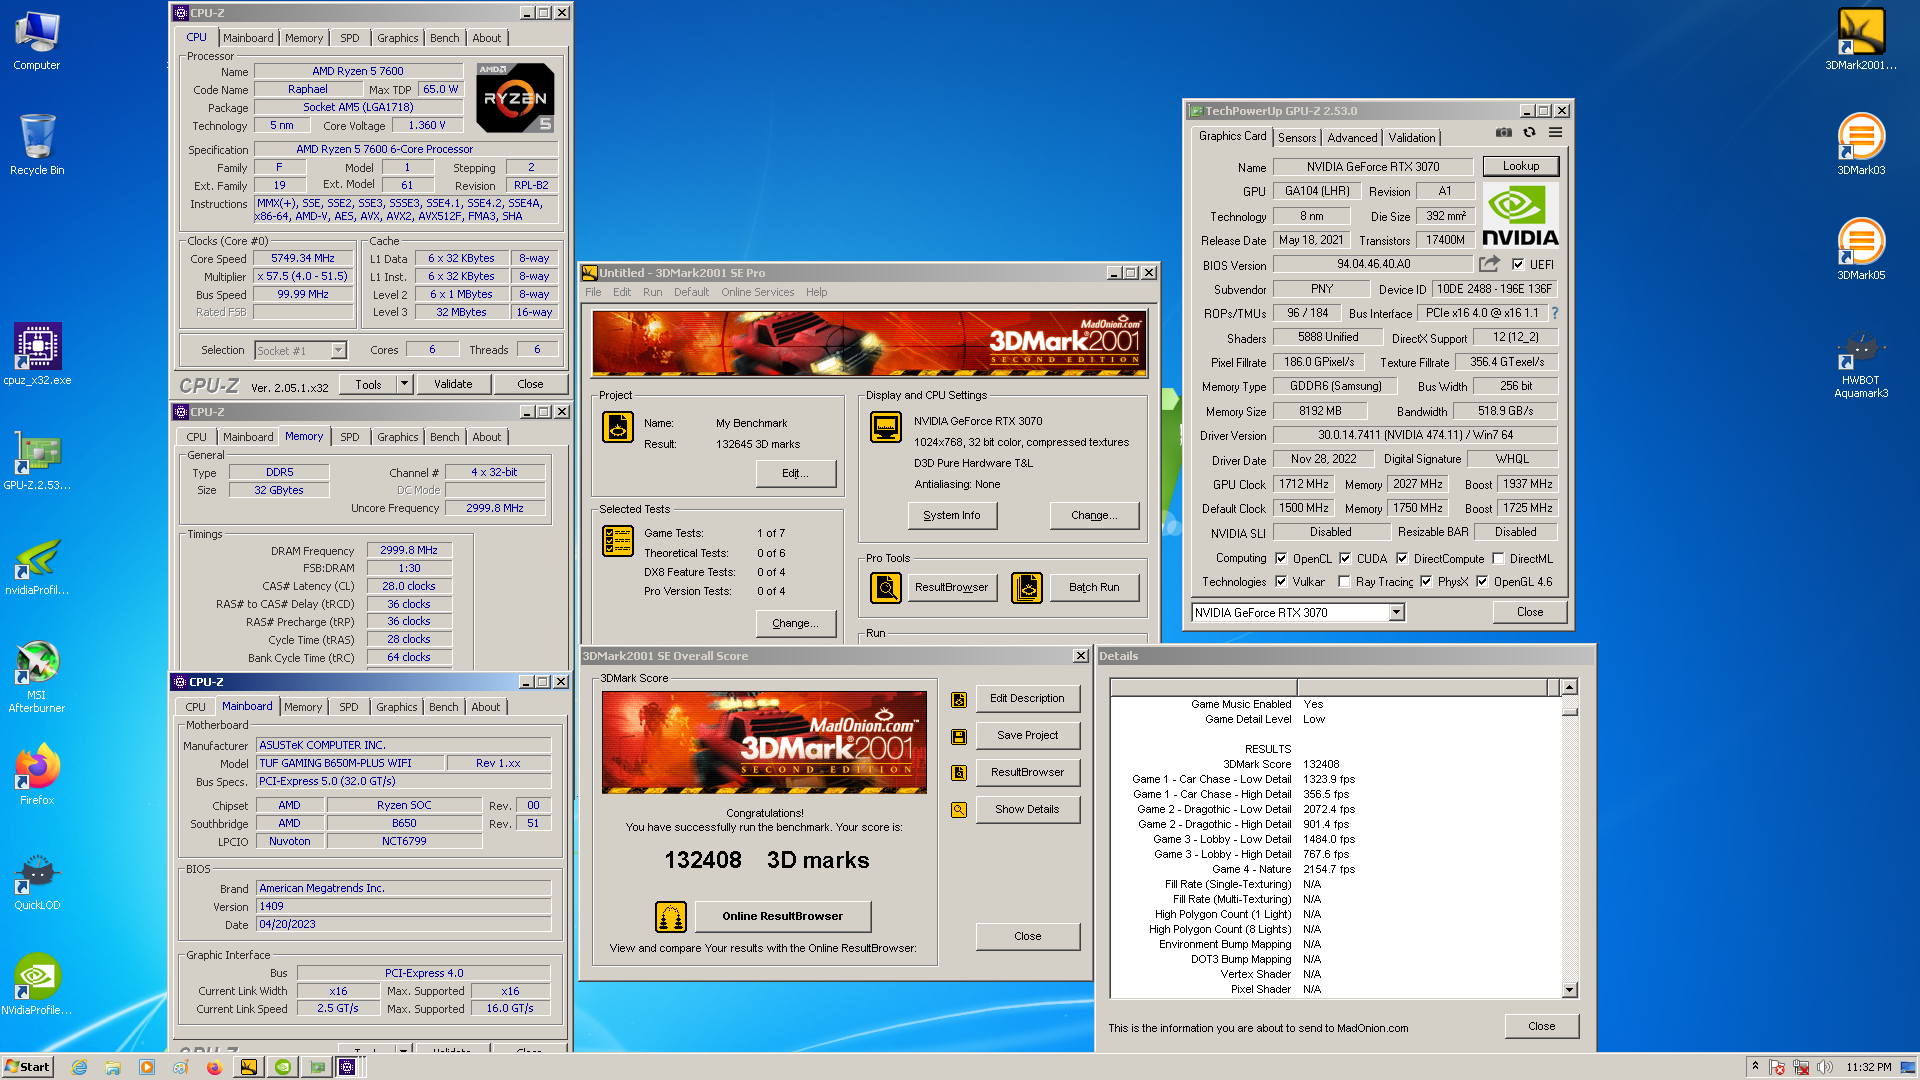Click the Batch Run button
The image size is (1920, 1080).
point(1094,588)
